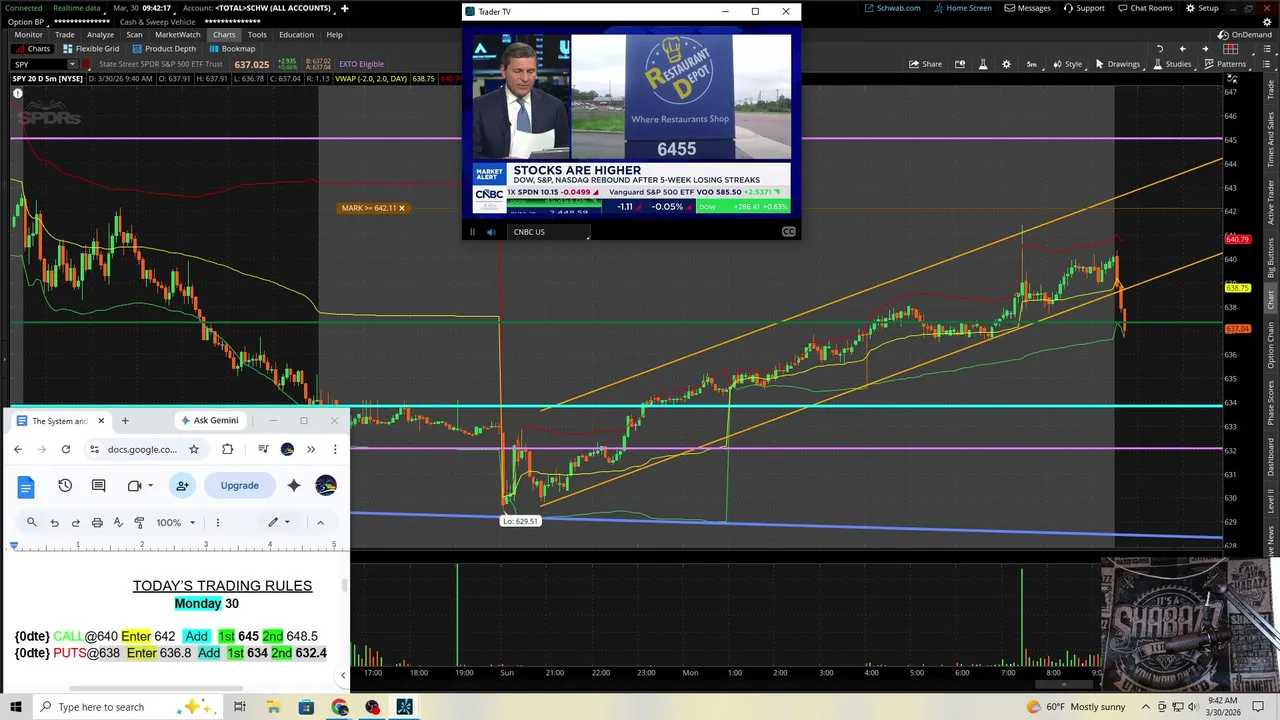Image resolution: width=1280 pixels, height=720 pixels.
Task: Open chart settings gear icon
Action: pos(1006,64)
